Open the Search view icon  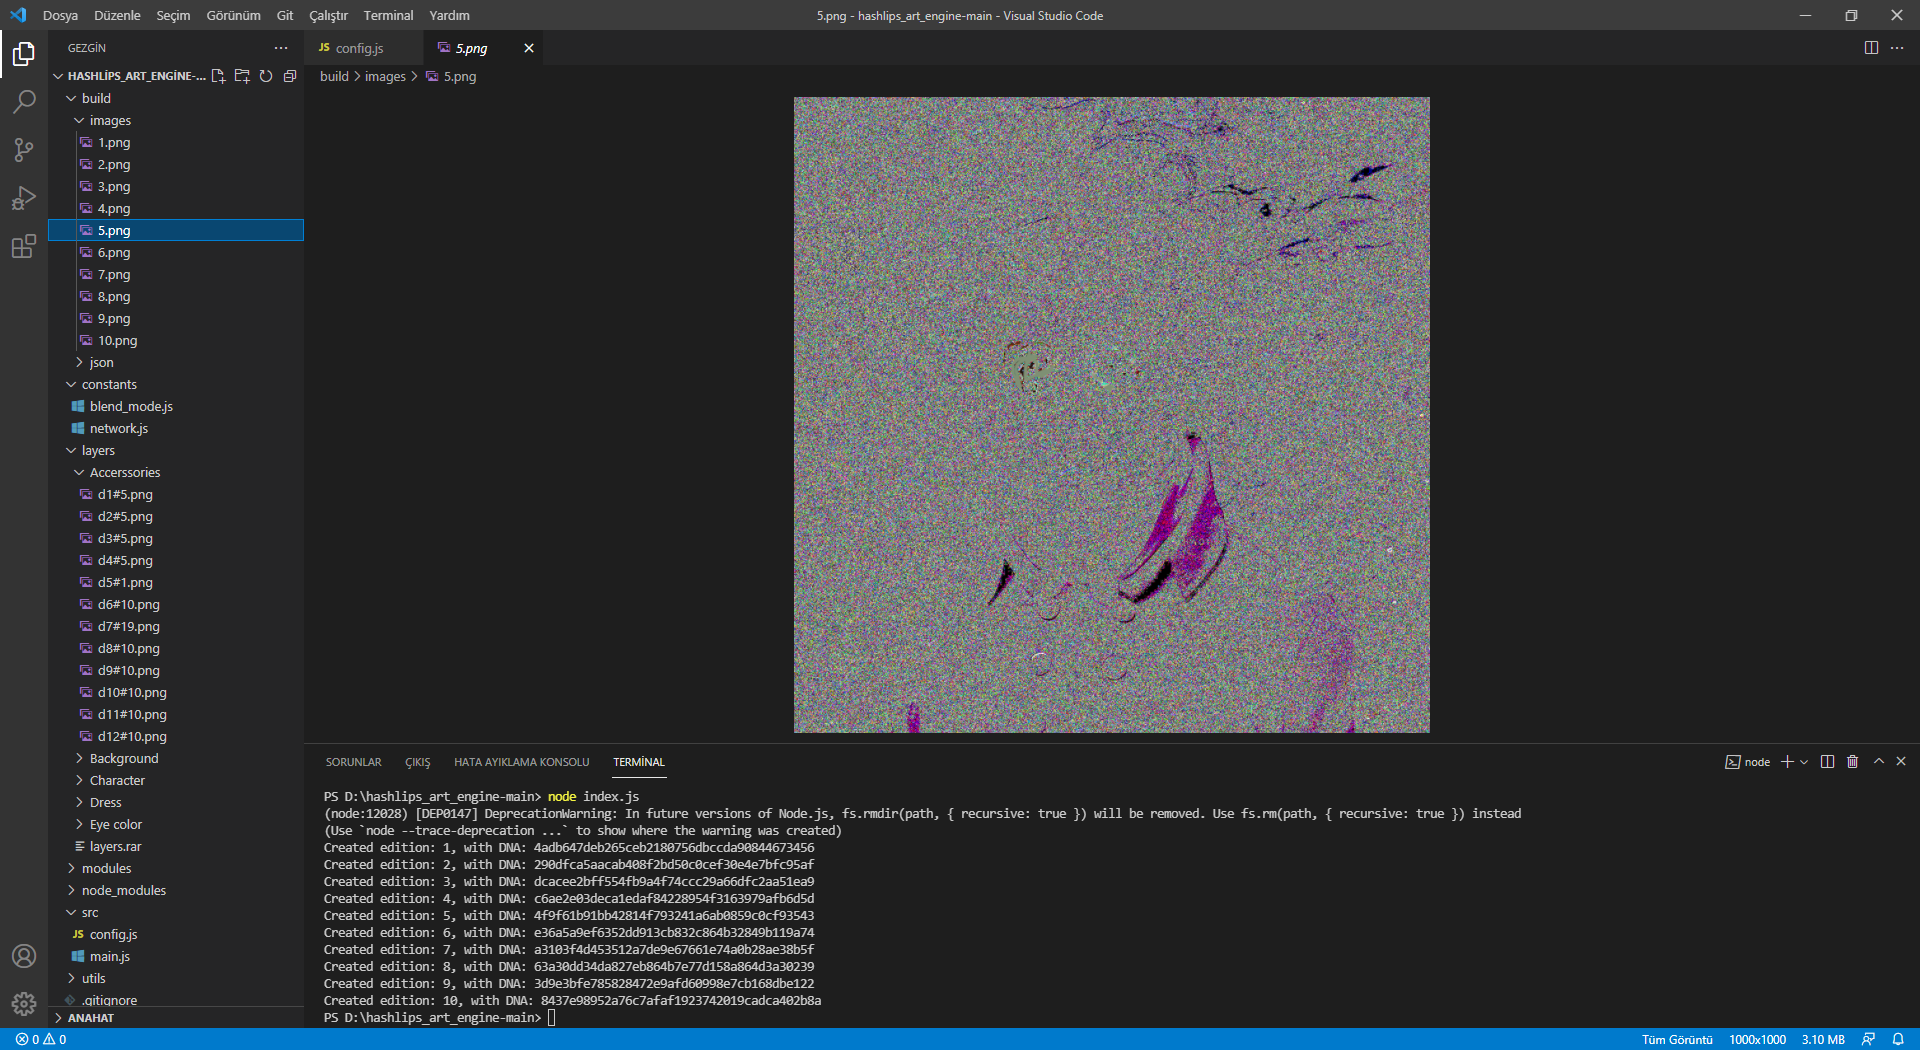pos(24,102)
